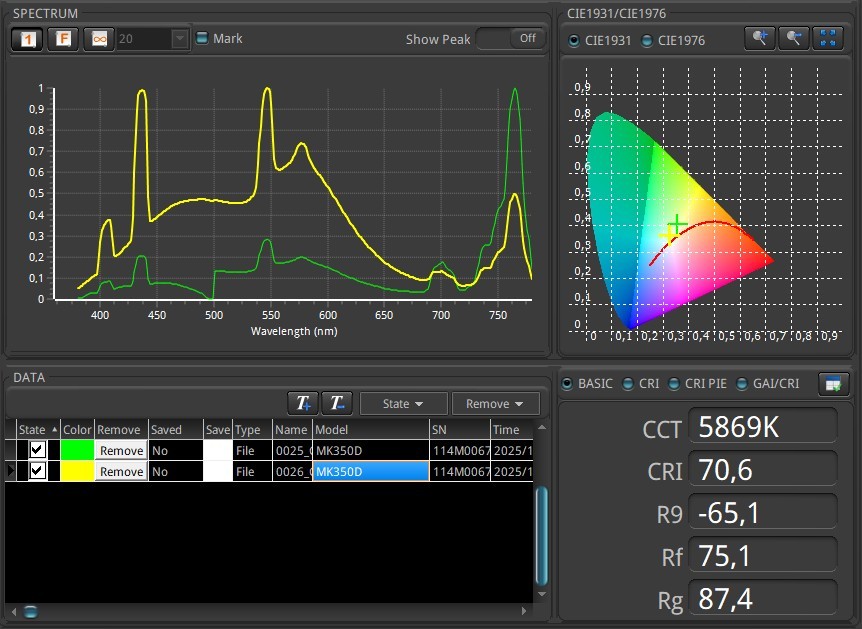Open the Remove dropdown menu
Screen dimensions: 862x629
(495, 404)
